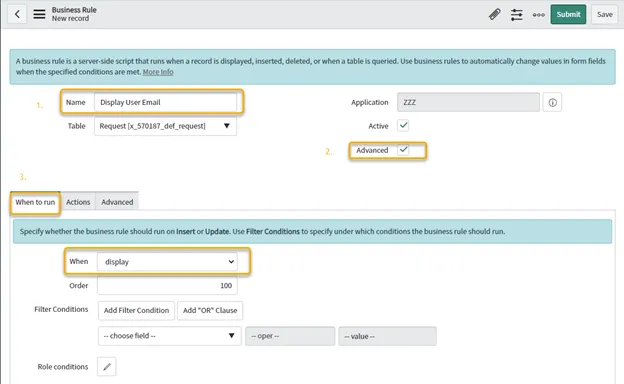This screenshot has width=624, height=384.
Task: Click the Add Filter Condition button
Action: [136, 310]
